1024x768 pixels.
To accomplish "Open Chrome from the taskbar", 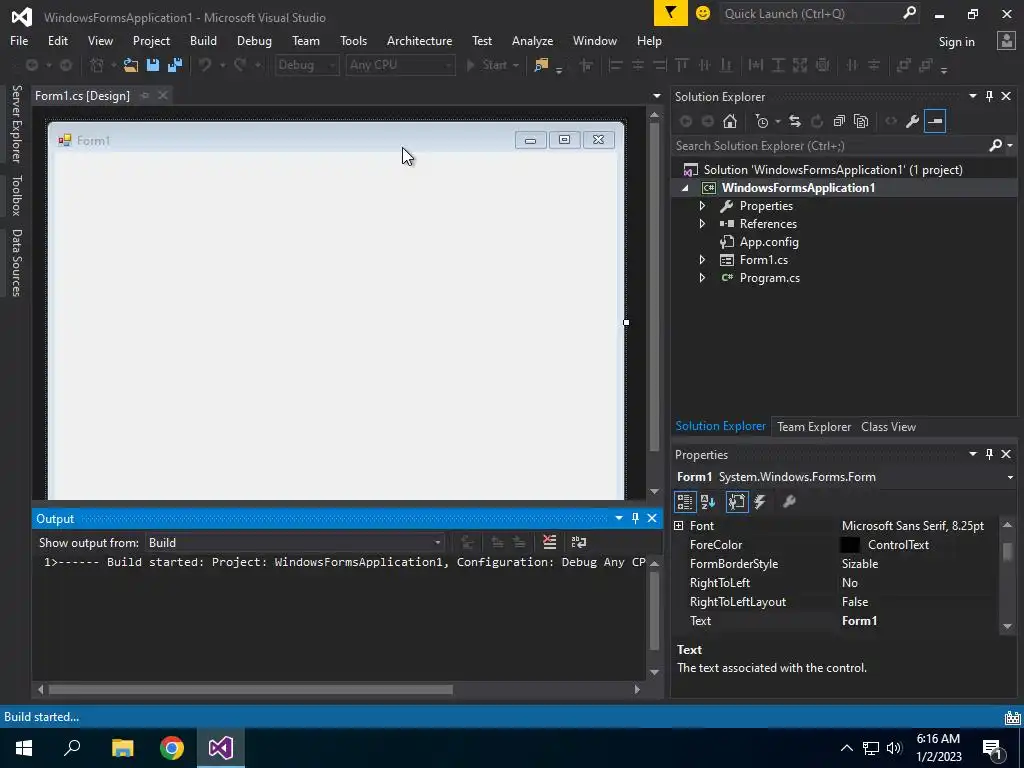I will 172,748.
